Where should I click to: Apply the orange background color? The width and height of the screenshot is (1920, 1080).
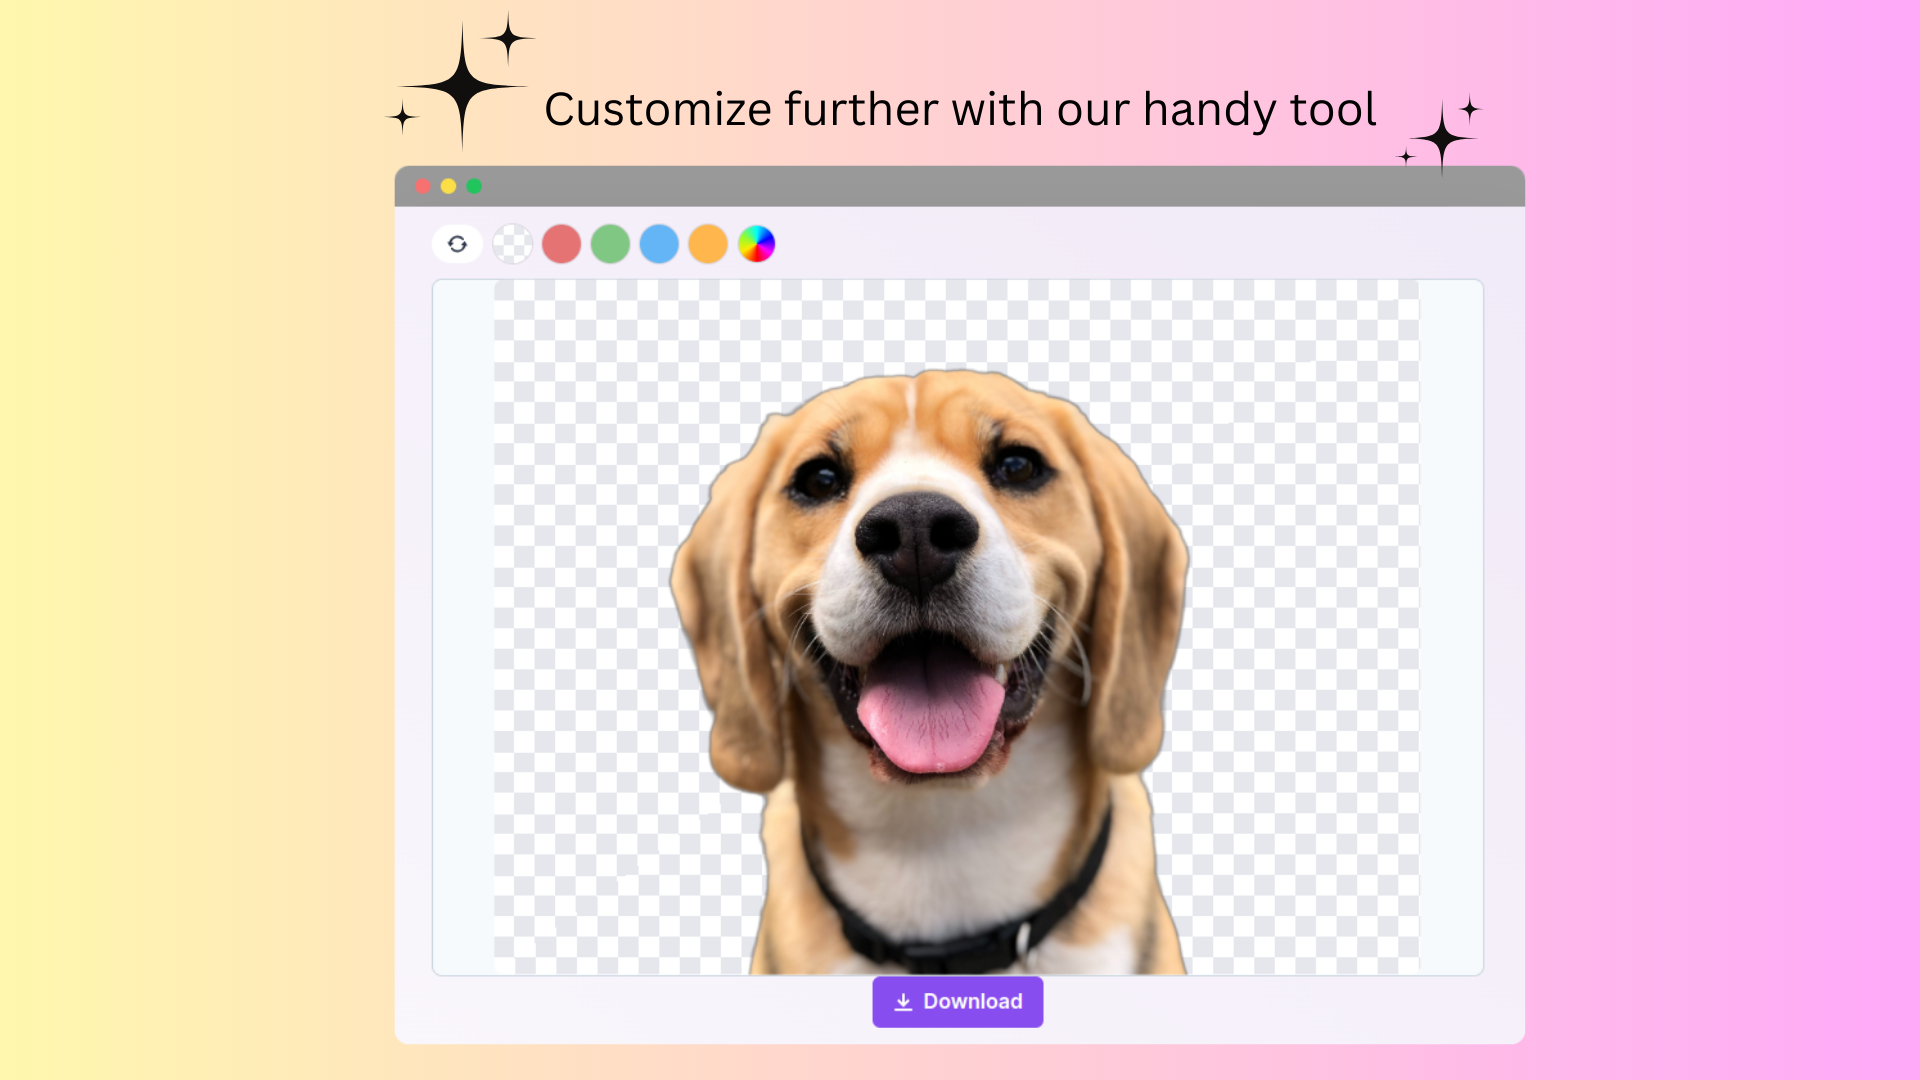click(x=708, y=244)
